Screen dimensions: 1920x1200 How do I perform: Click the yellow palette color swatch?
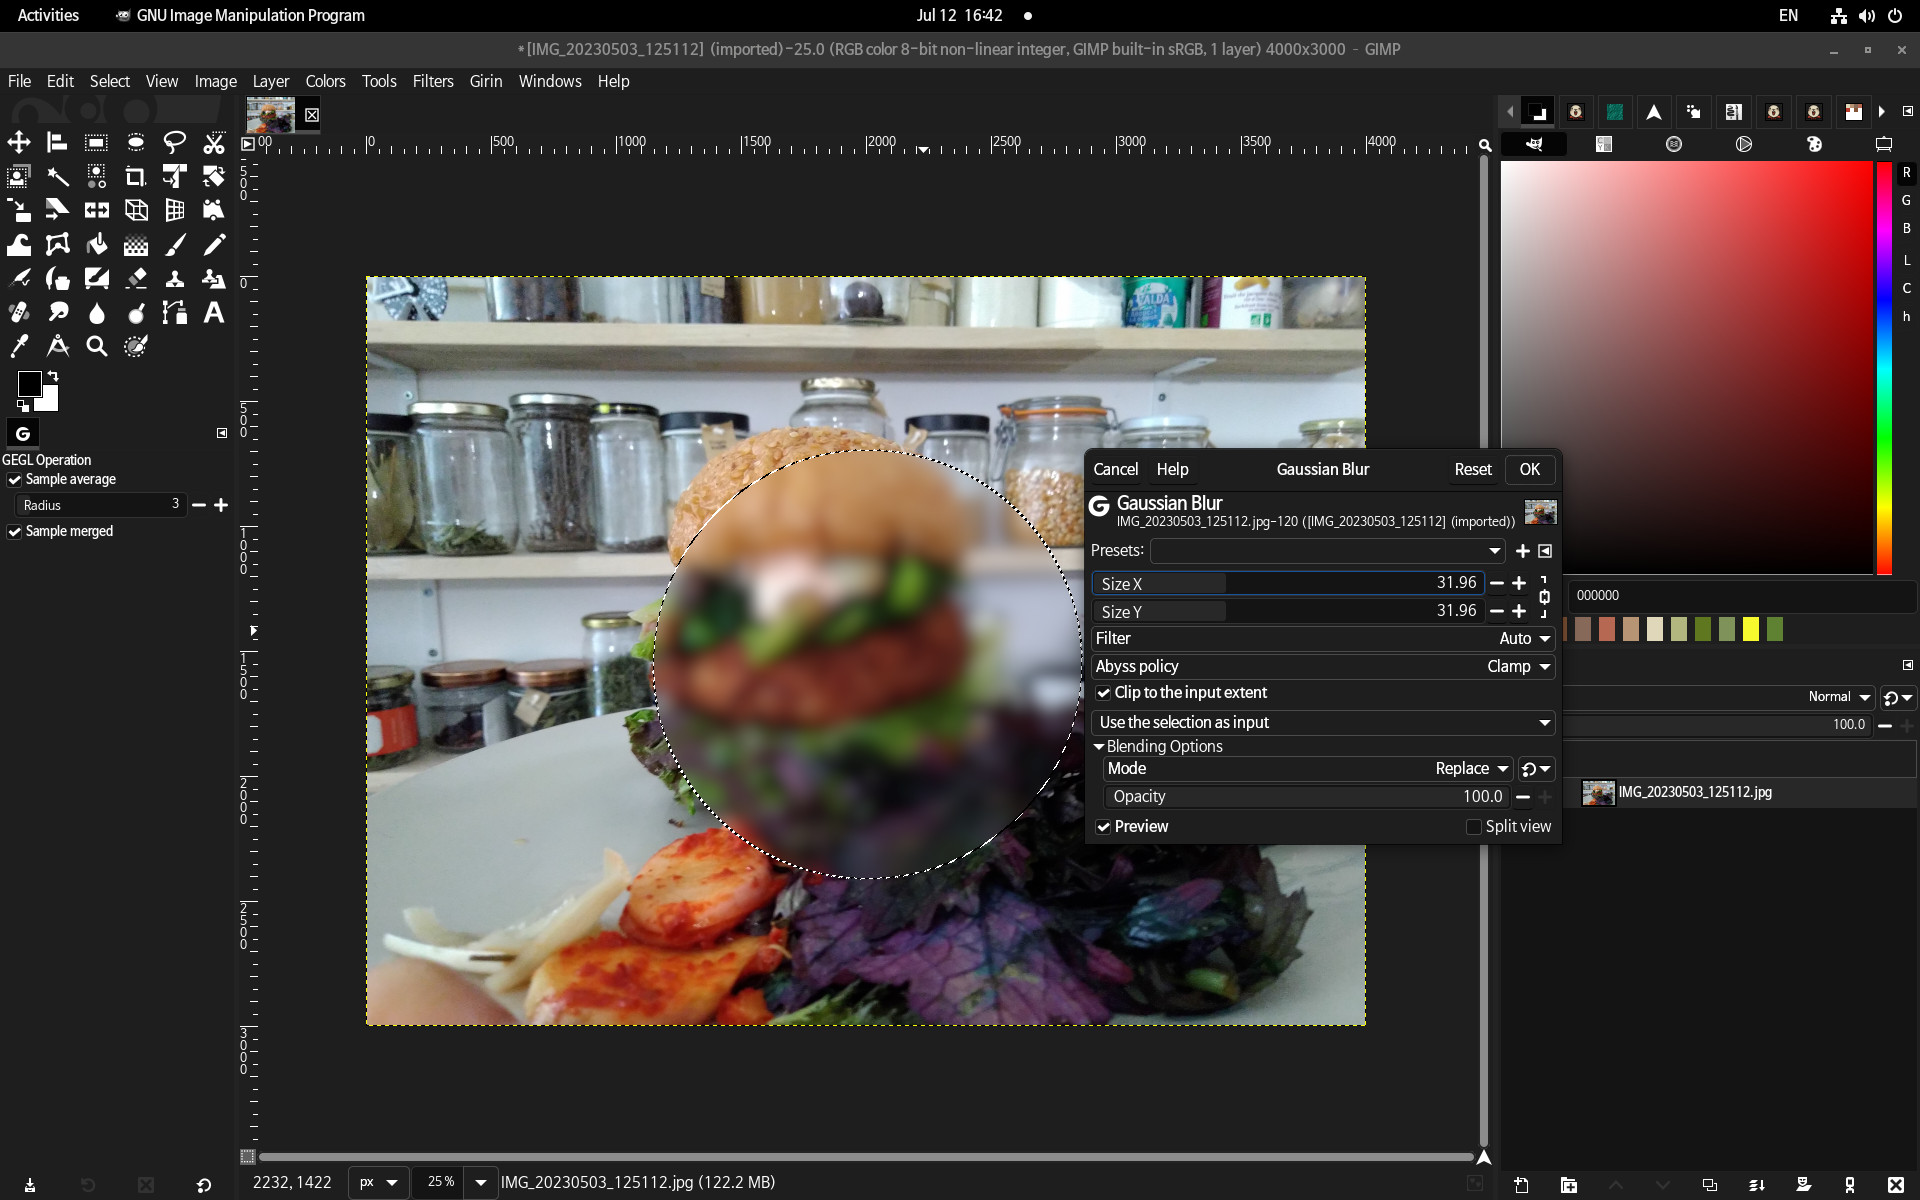point(1750,629)
